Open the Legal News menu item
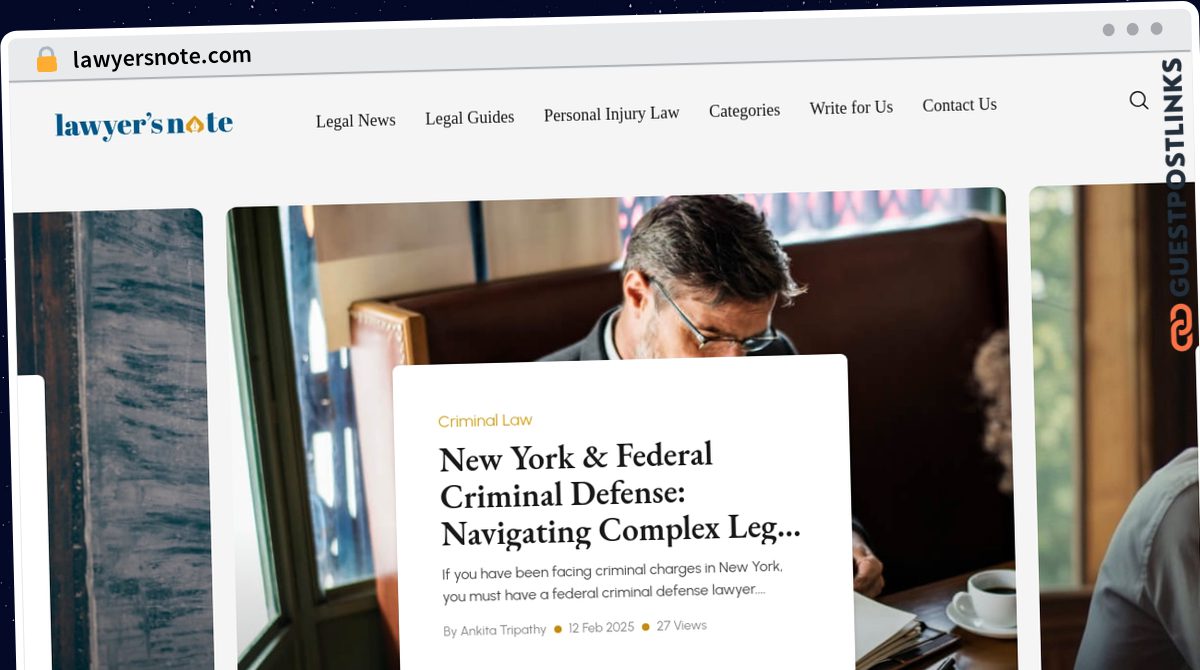1200x670 pixels. pyautogui.click(x=355, y=120)
